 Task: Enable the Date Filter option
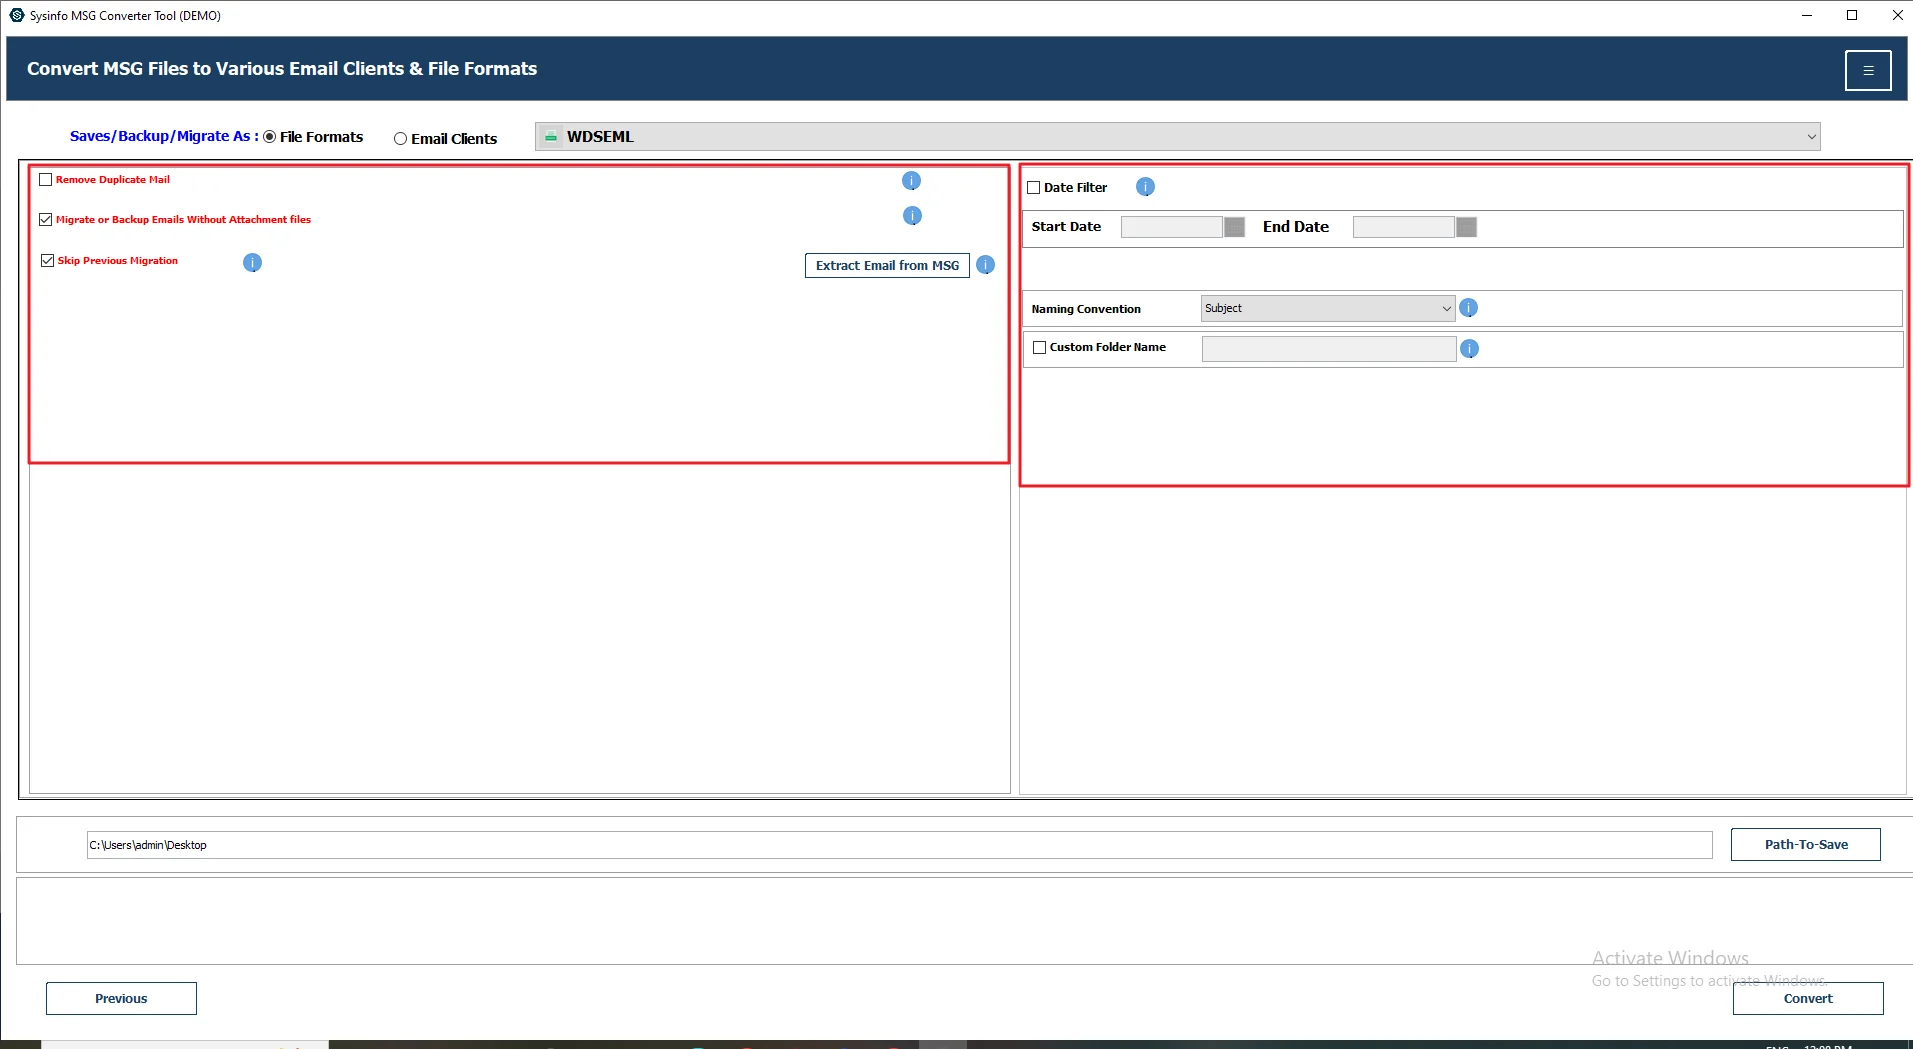click(1035, 187)
